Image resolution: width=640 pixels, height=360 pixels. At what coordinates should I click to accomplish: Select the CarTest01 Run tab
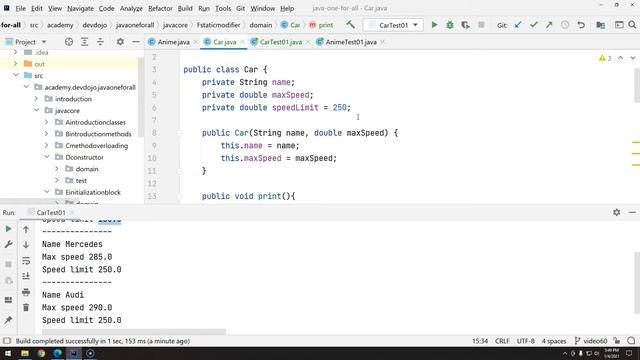[50, 212]
